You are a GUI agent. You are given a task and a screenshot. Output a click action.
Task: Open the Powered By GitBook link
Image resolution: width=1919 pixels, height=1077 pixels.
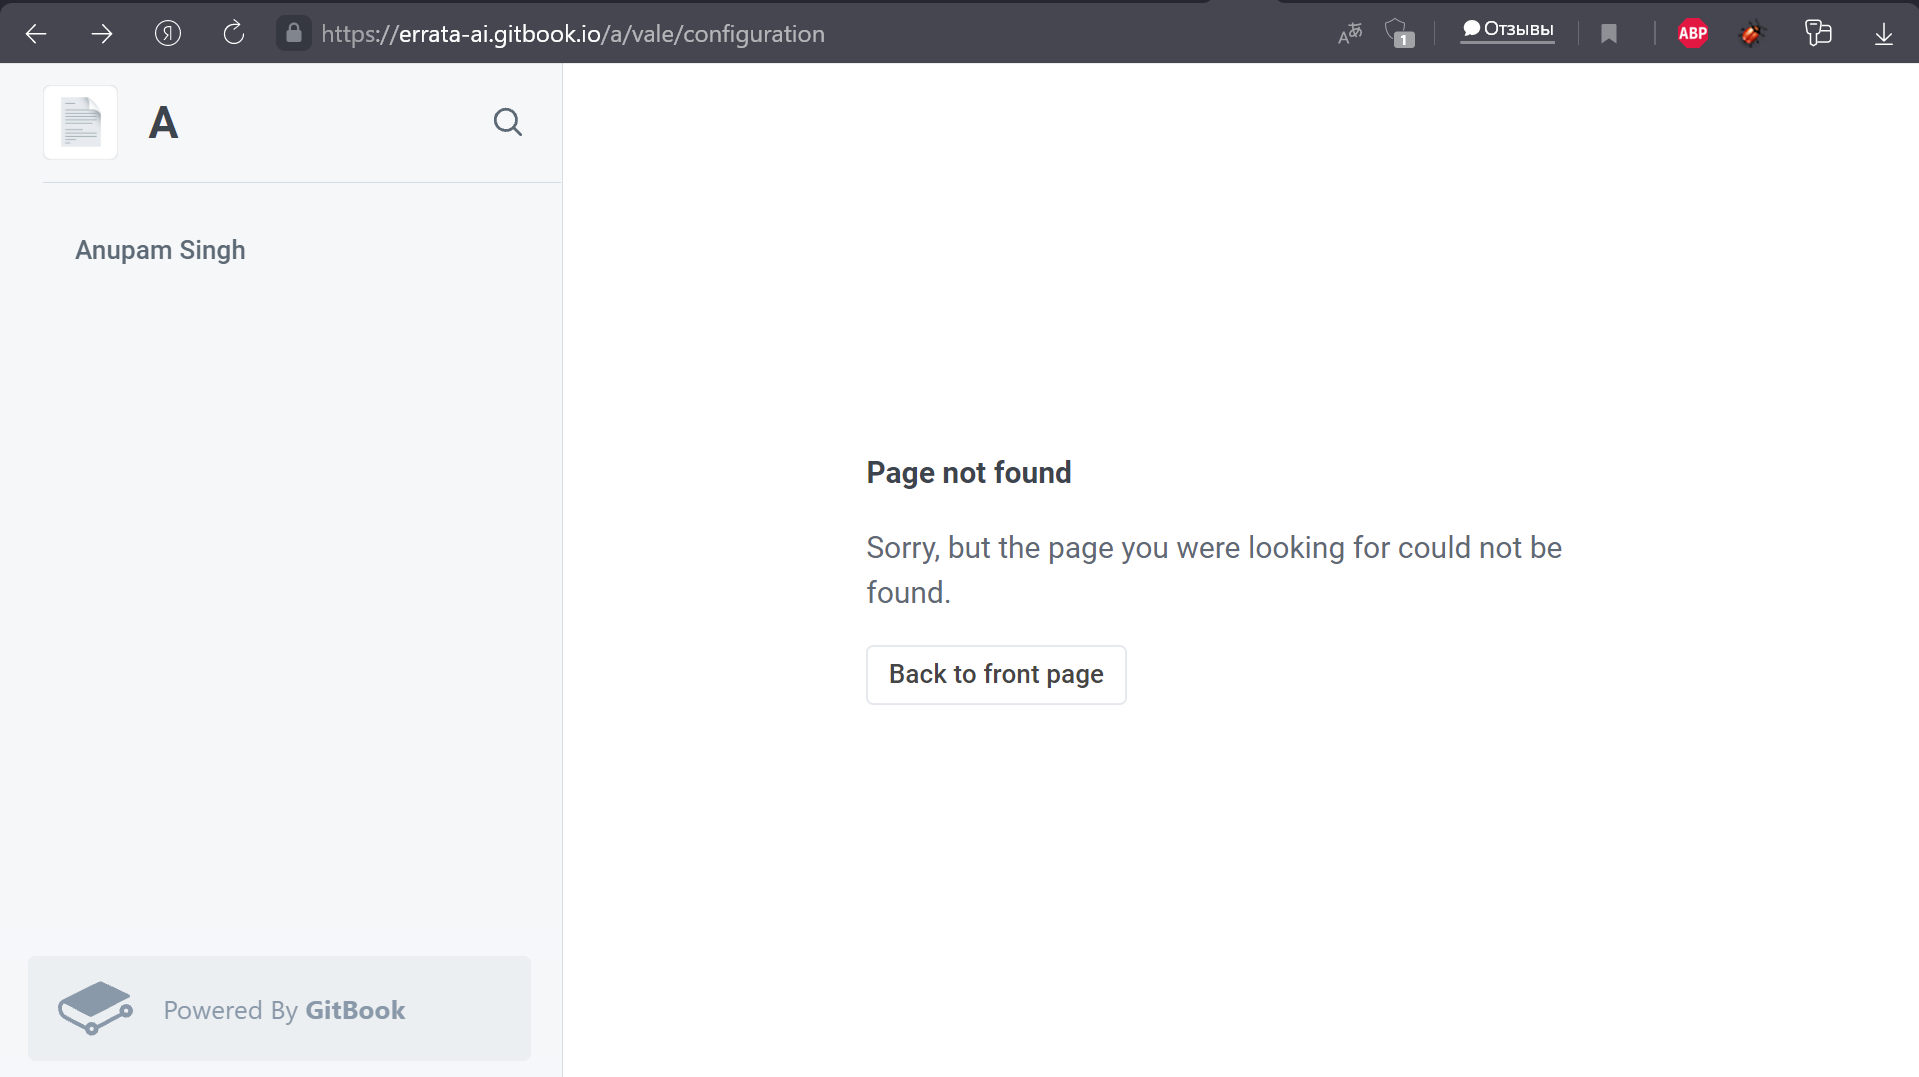tap(283, 1009)
